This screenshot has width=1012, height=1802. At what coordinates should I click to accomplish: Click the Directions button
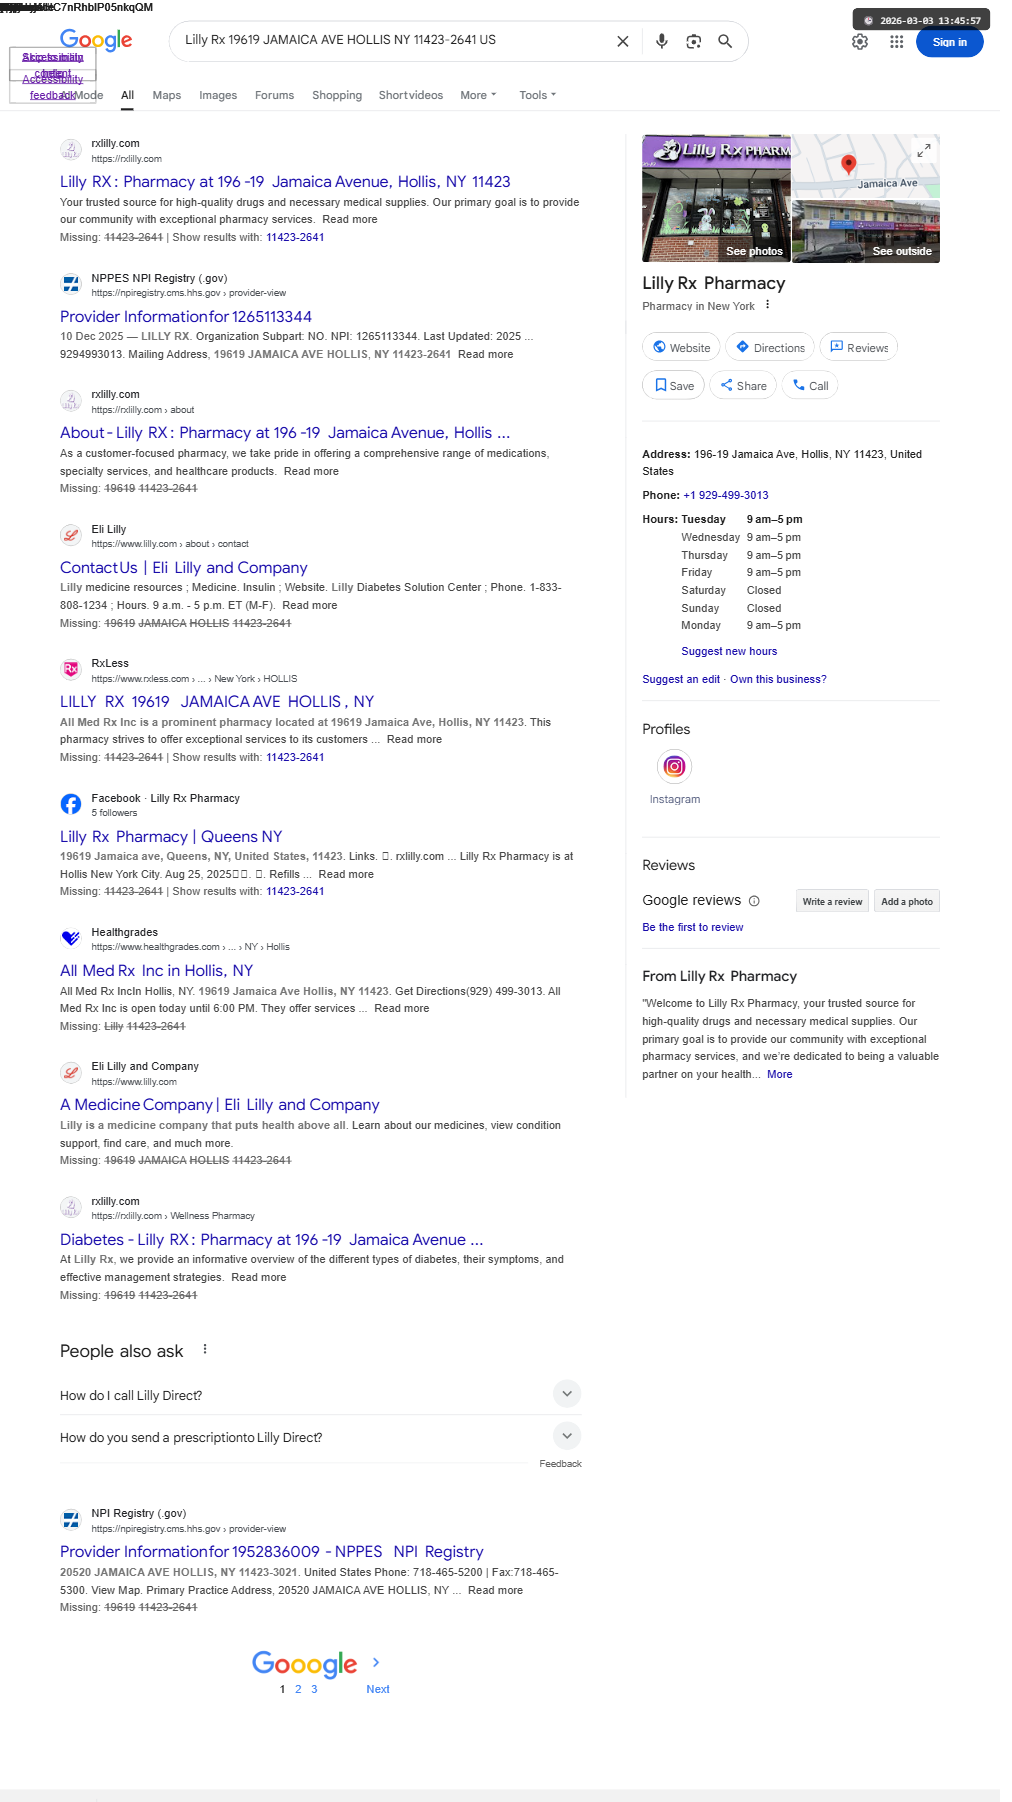tap(770, 347)
